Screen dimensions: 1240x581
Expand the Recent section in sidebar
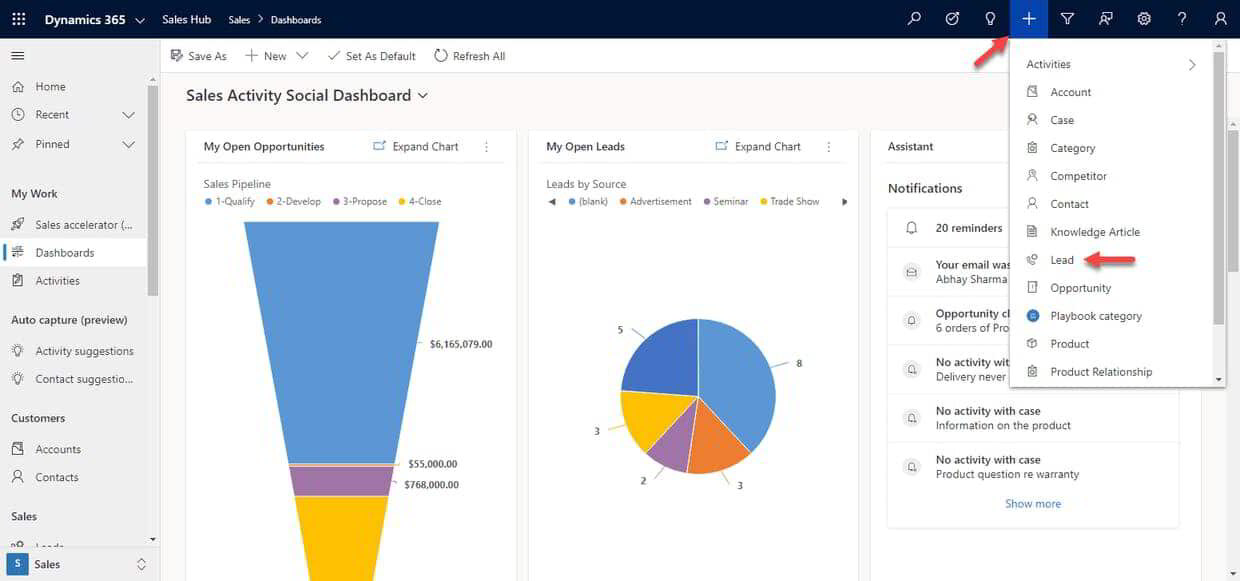(x=128, y=115)
